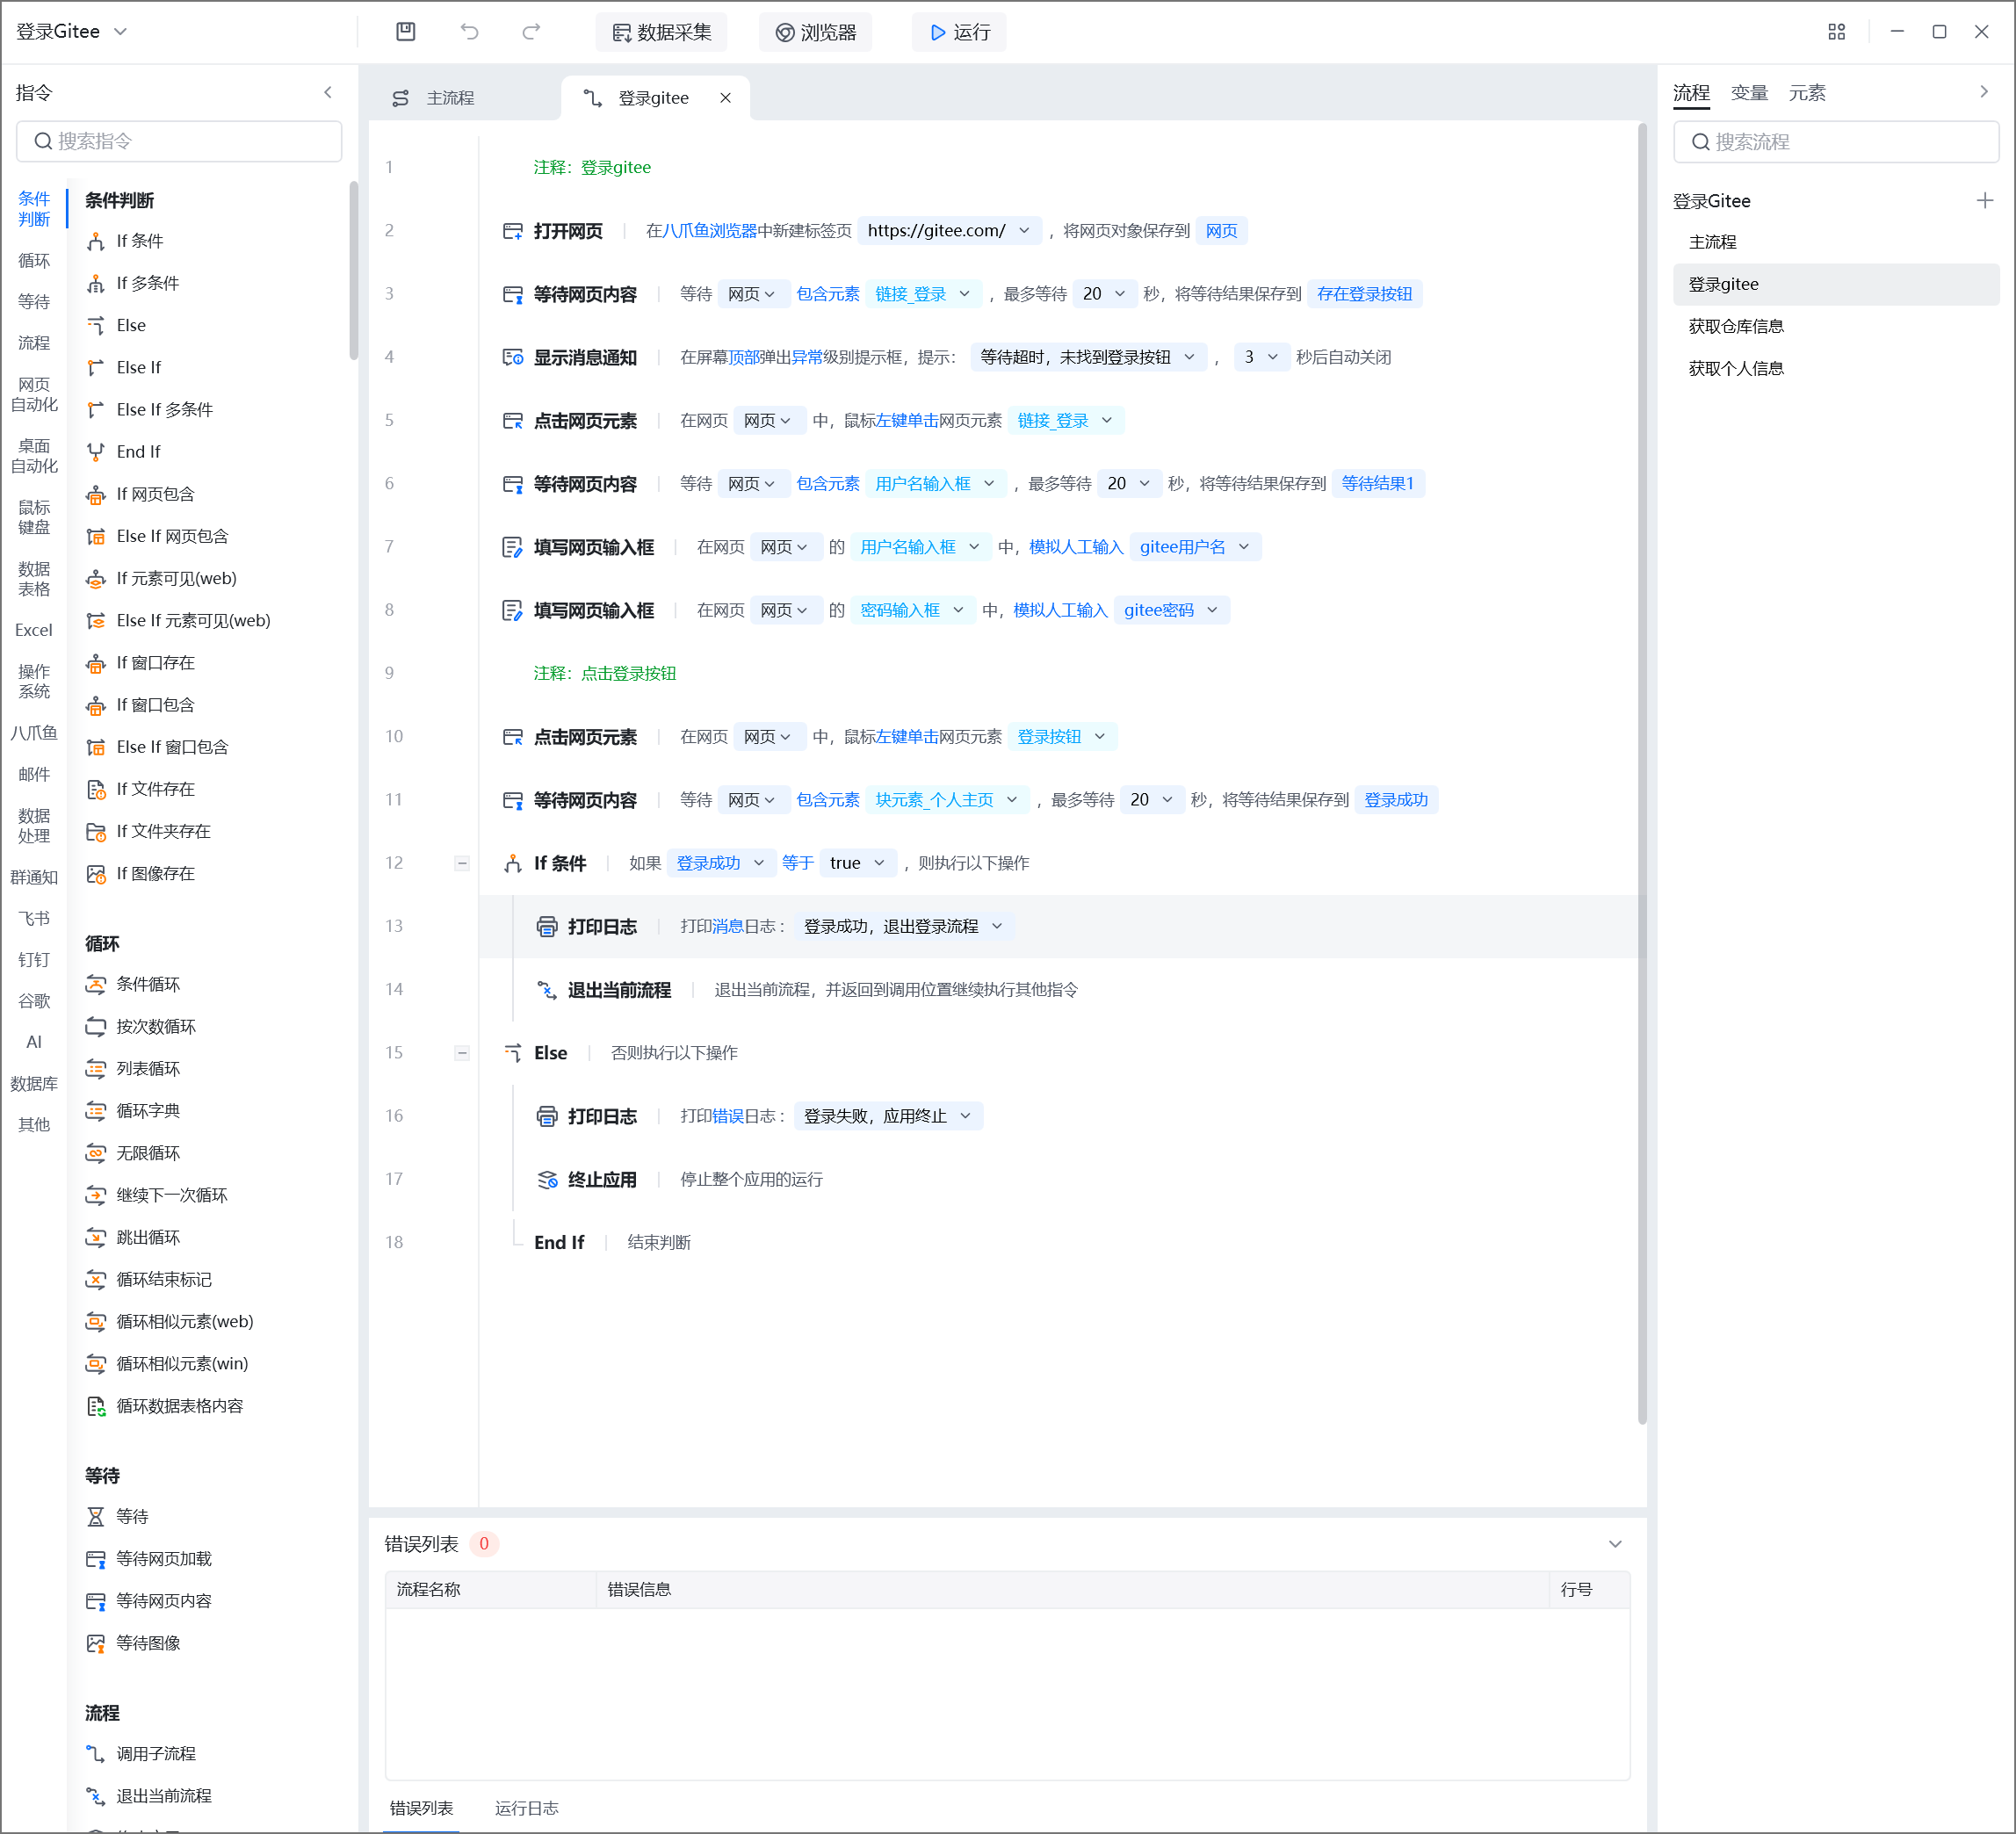Open the 数据采集 tool
The image size is (2016, 1834).
point(661,32)
